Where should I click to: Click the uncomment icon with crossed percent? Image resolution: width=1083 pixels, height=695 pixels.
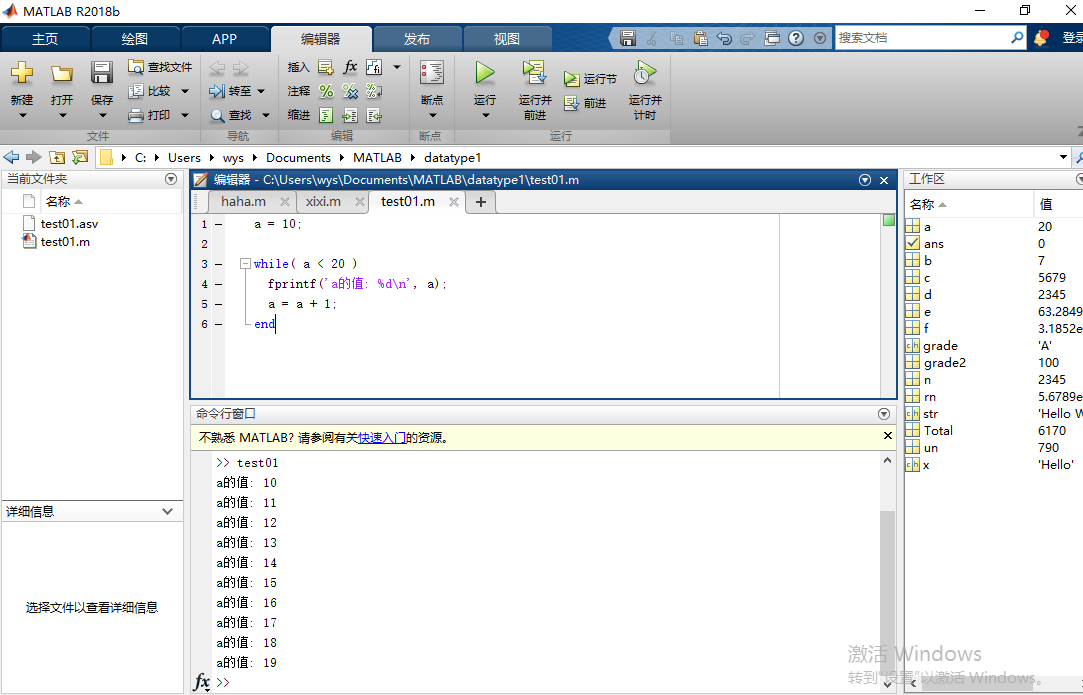350,91
